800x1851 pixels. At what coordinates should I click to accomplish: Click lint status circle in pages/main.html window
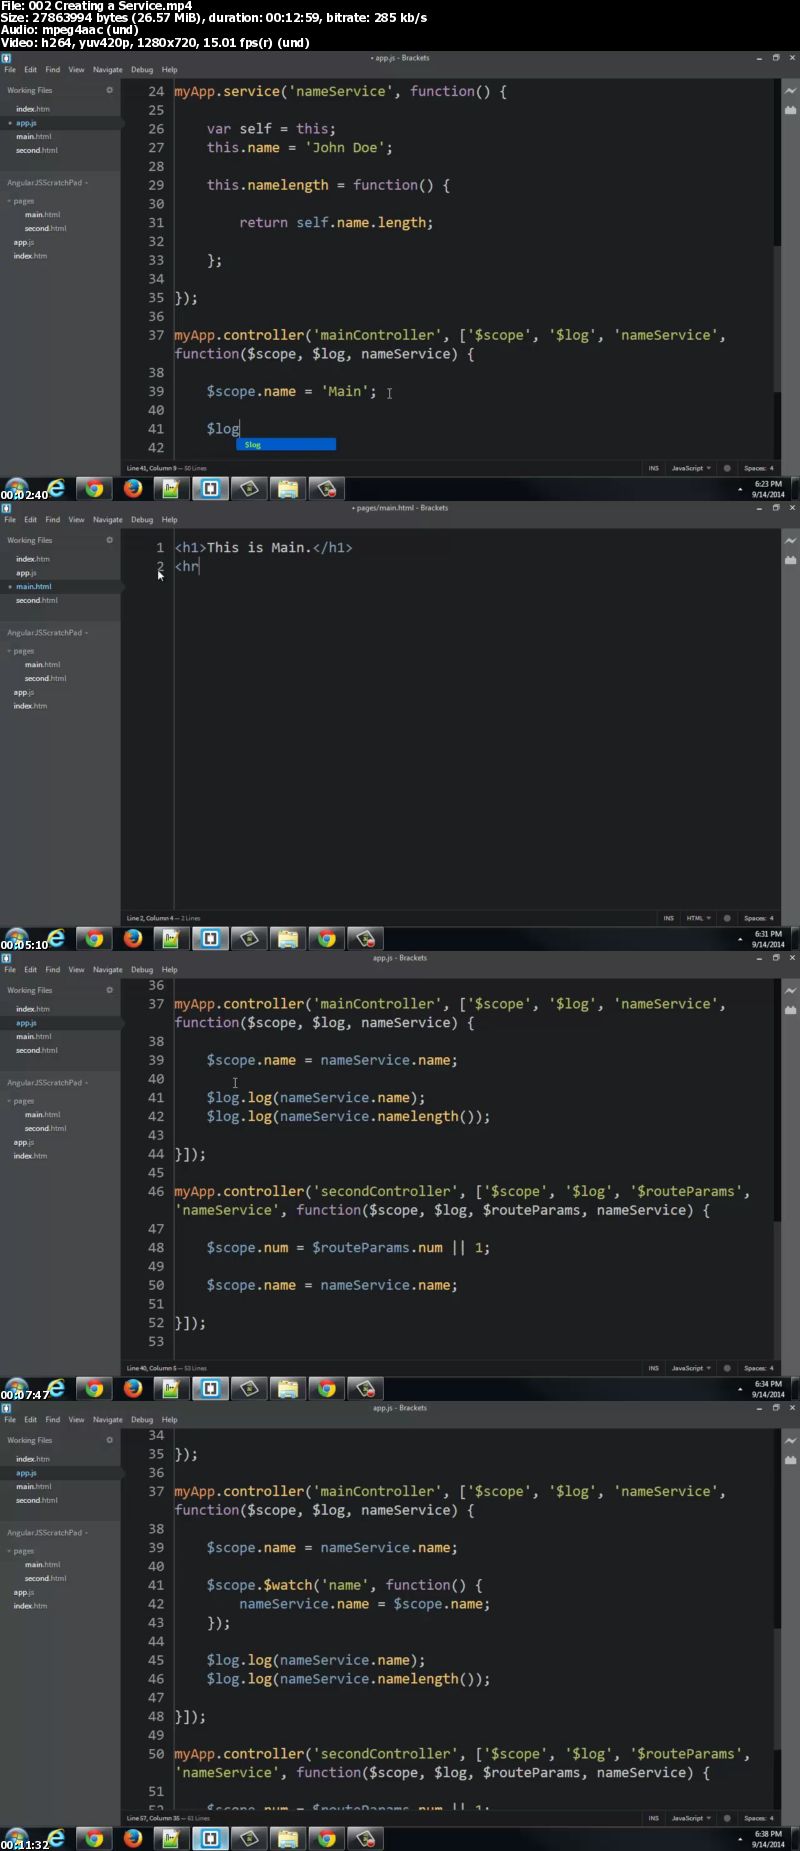[x=727, y=918]
